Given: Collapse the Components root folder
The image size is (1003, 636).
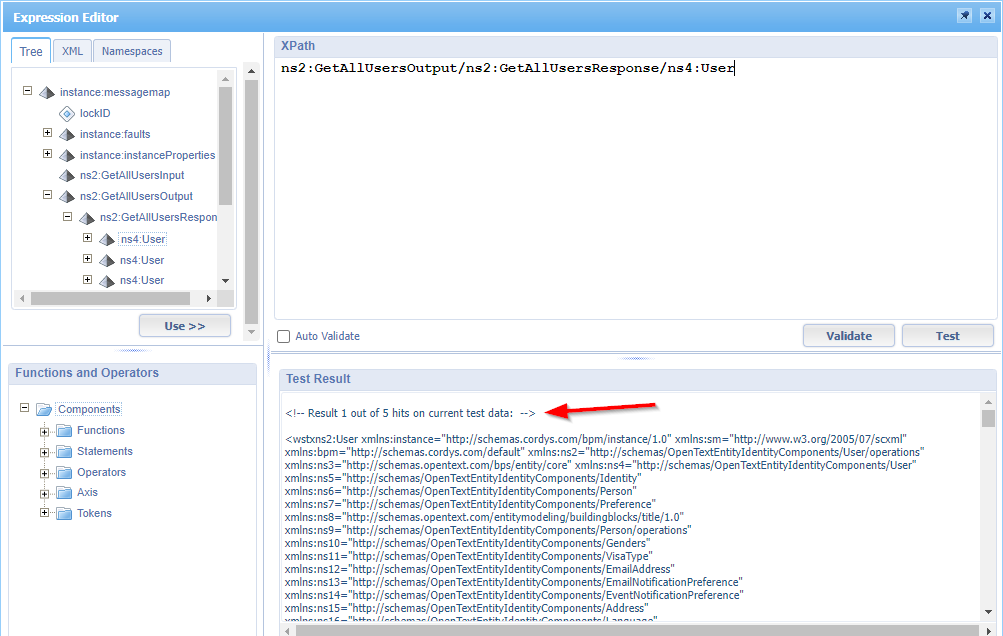Looking at the screenshot, I should pyautogui.click(x=24, y=409).
